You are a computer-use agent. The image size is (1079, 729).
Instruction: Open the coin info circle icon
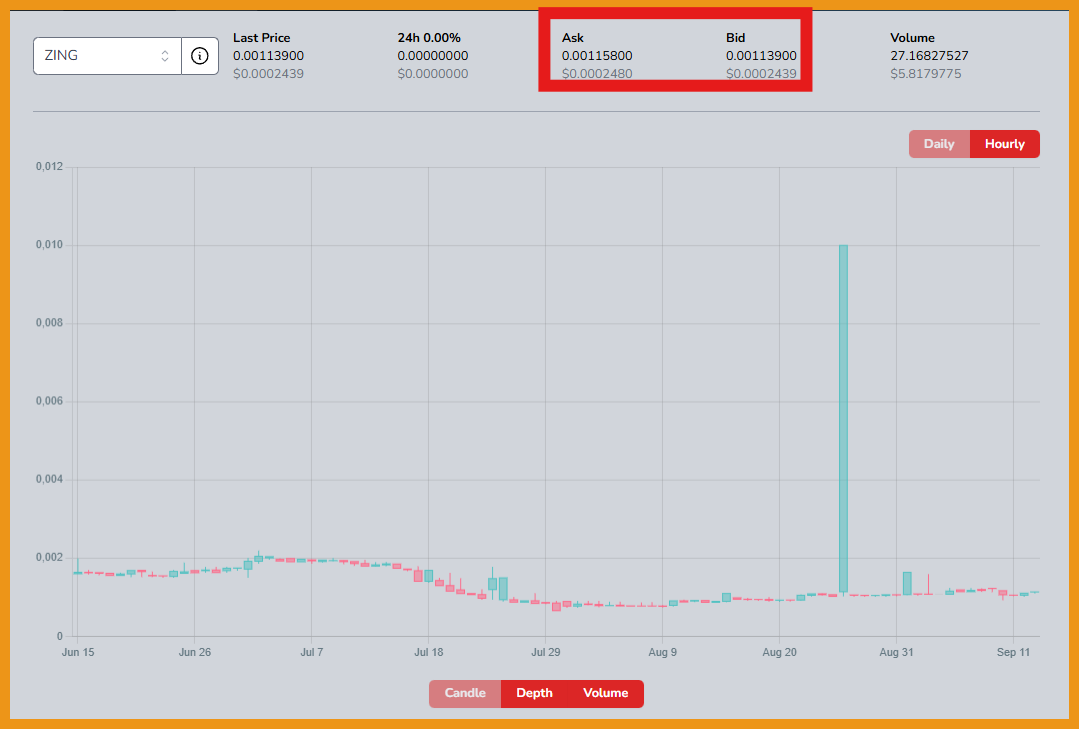point(199,56)
